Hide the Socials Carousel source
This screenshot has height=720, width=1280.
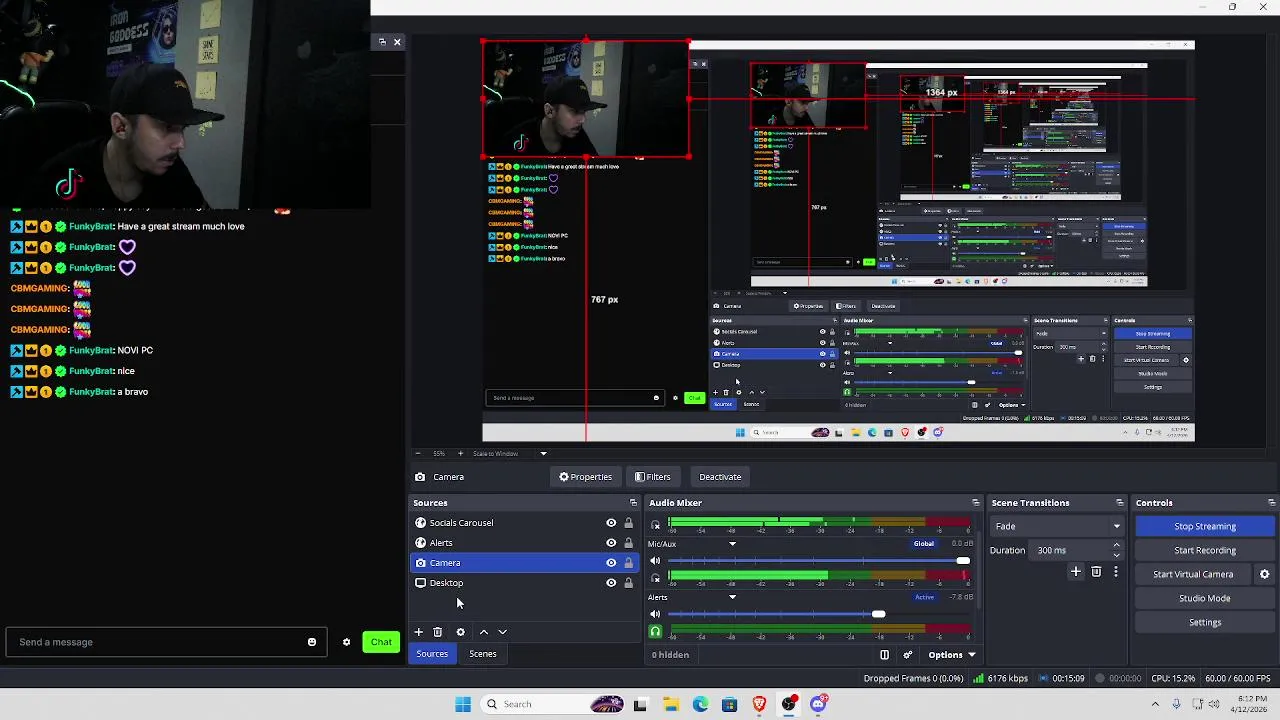click(611, 523)
